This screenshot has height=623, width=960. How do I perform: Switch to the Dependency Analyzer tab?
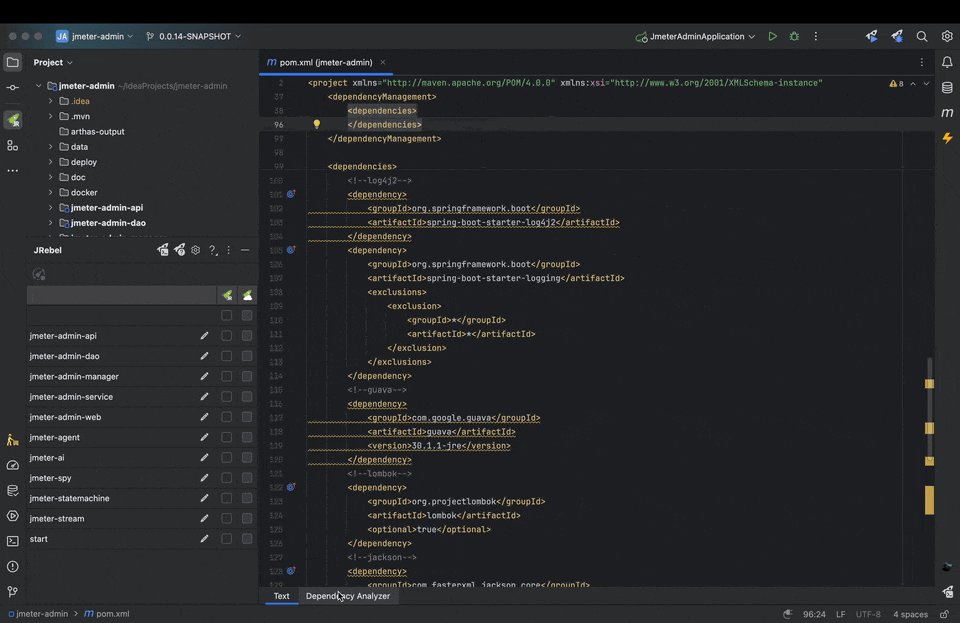point(348,596)
